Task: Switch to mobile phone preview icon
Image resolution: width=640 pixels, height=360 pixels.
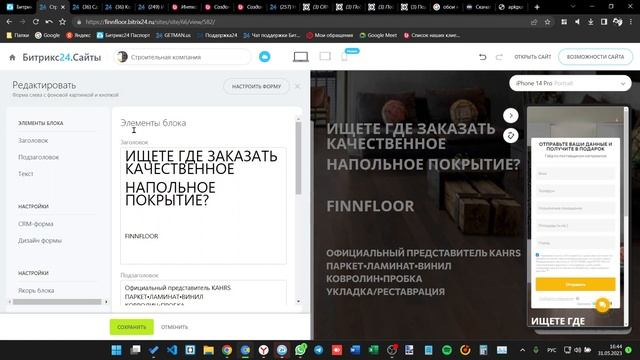Action: [x=344, y=57]
